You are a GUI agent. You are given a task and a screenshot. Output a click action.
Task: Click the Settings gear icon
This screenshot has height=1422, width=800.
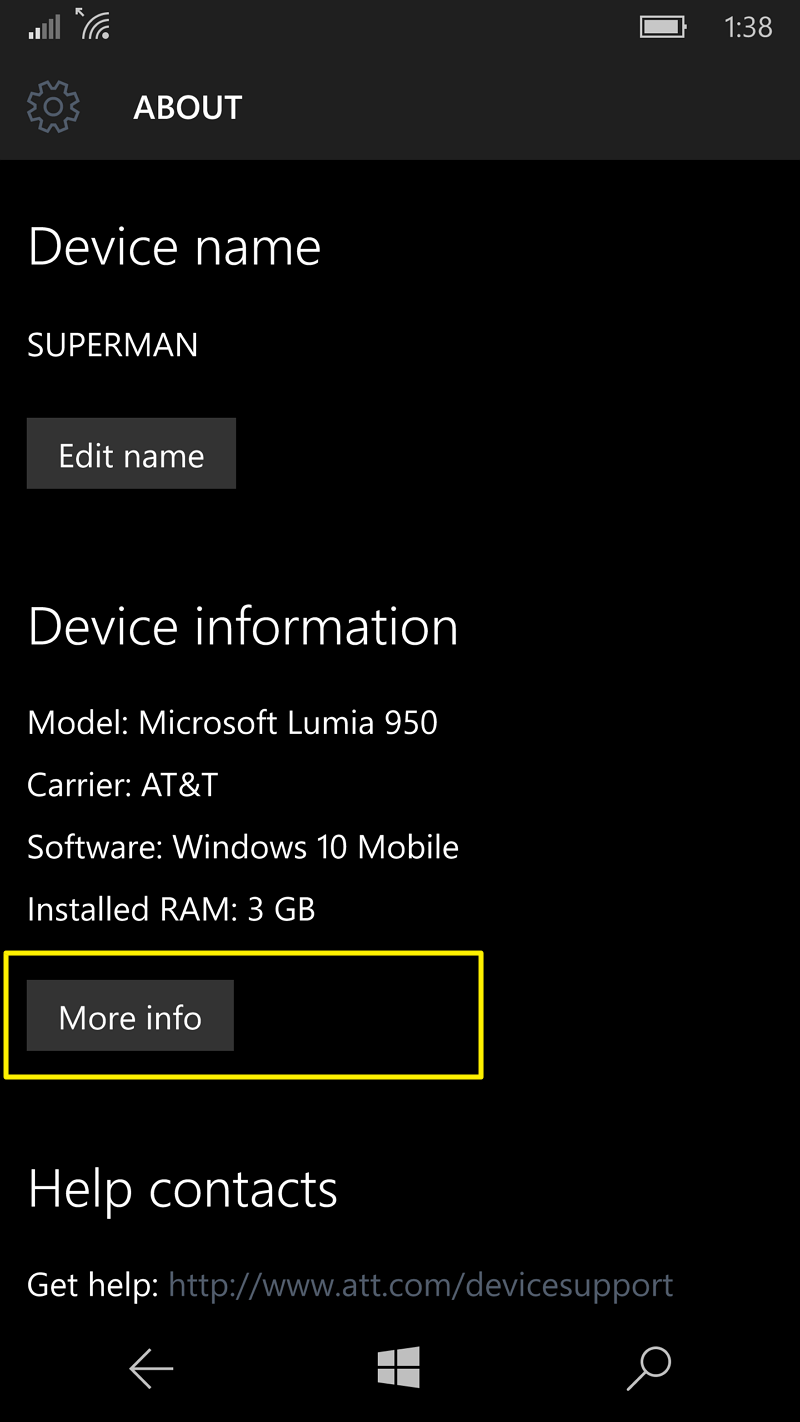(x=53, y=106)
